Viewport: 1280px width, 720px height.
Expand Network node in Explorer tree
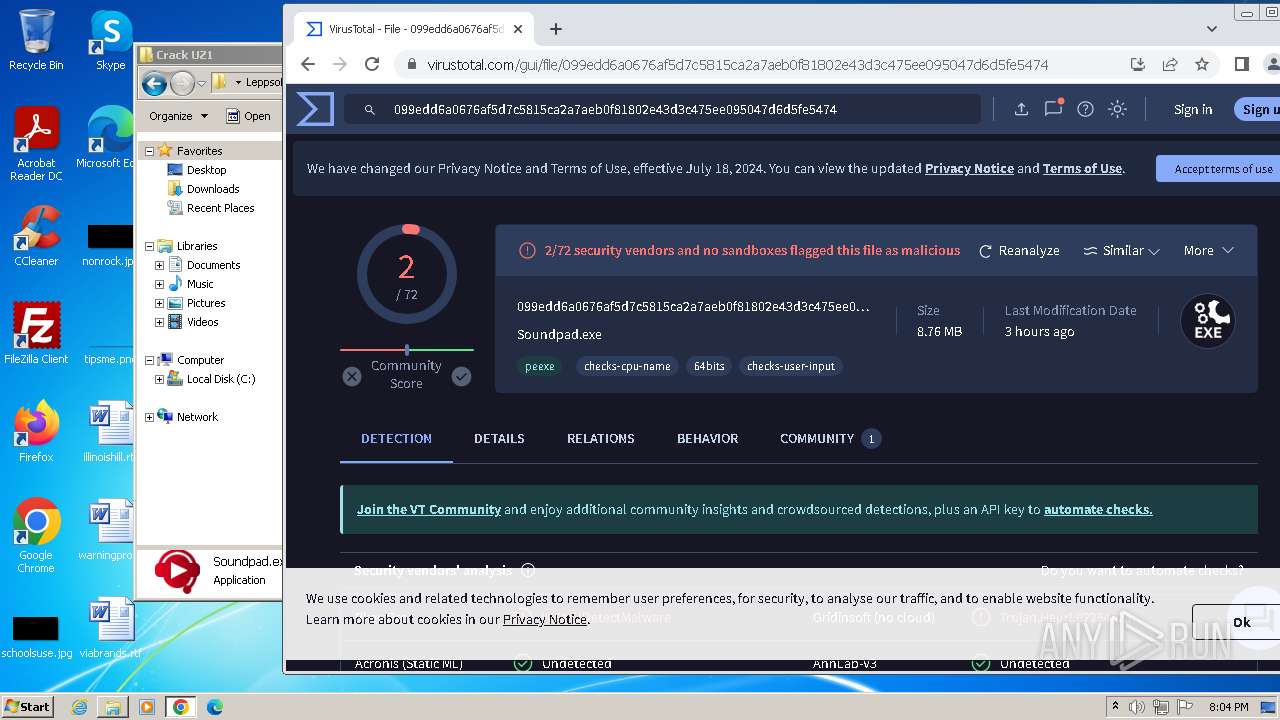click(150, 417)
